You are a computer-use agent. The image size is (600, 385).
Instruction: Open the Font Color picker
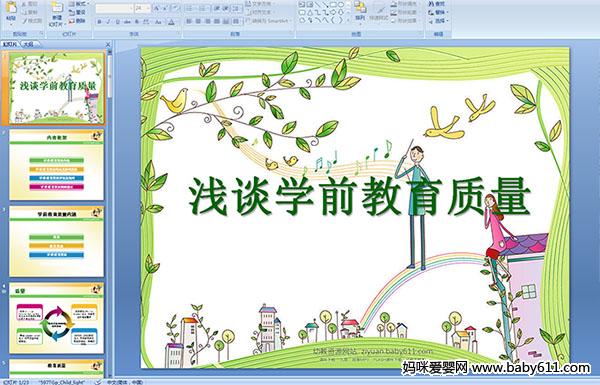(x=171, y=22)
